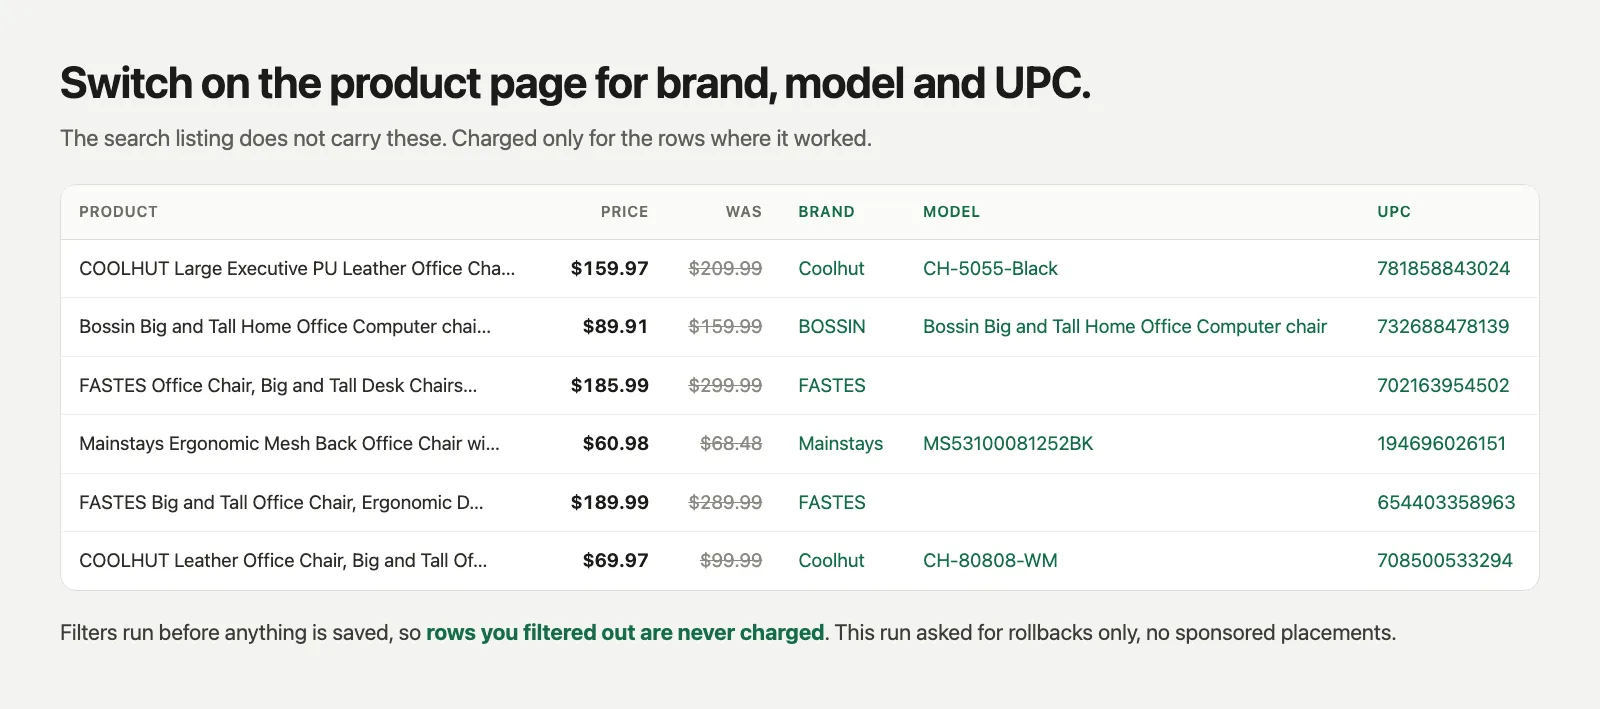Select the COOLHUT Large Executive PU Leather product name
Viewport: 1600px width, 709px height.
[x=297, y=268]
